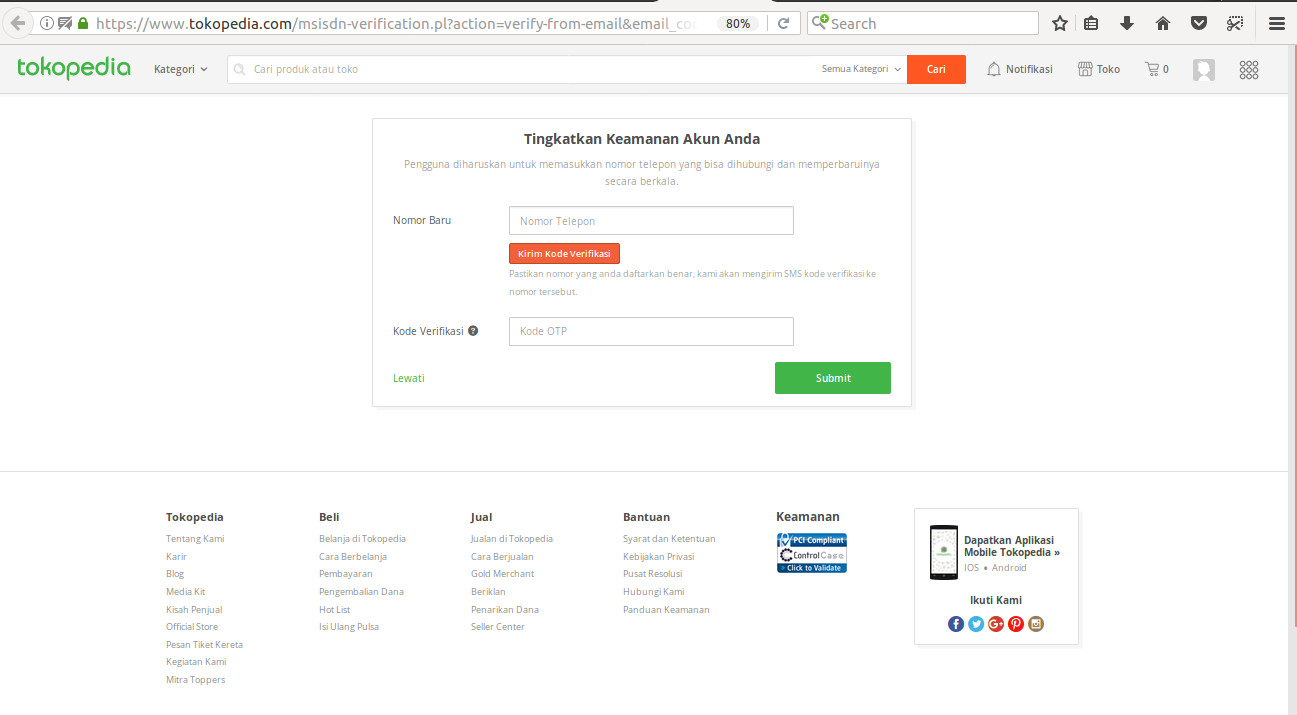1297x715 pixels.
Task: Expand the Kategori dropdown
Action: pyautogui.click(x=181, y=69)
